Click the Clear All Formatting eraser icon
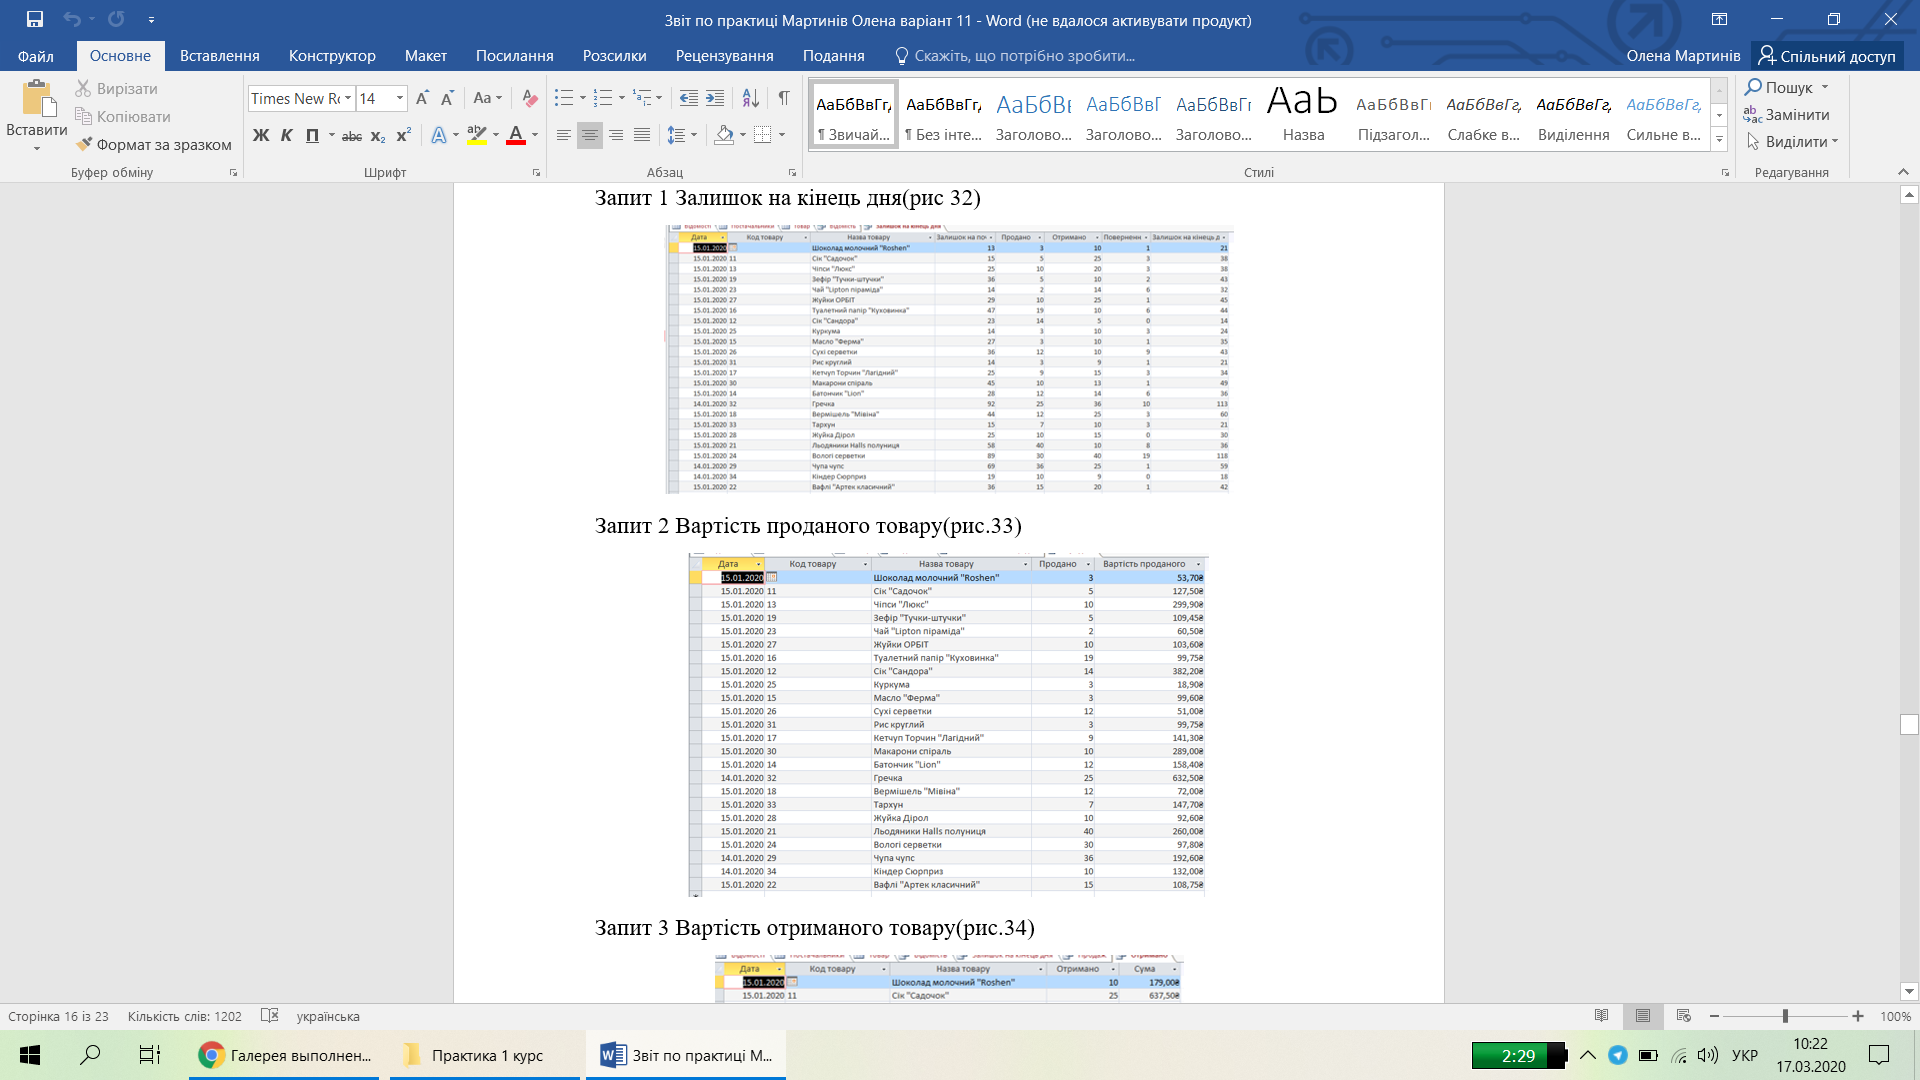This screenshot has height=1080, width=1920. tap(530, 98)
